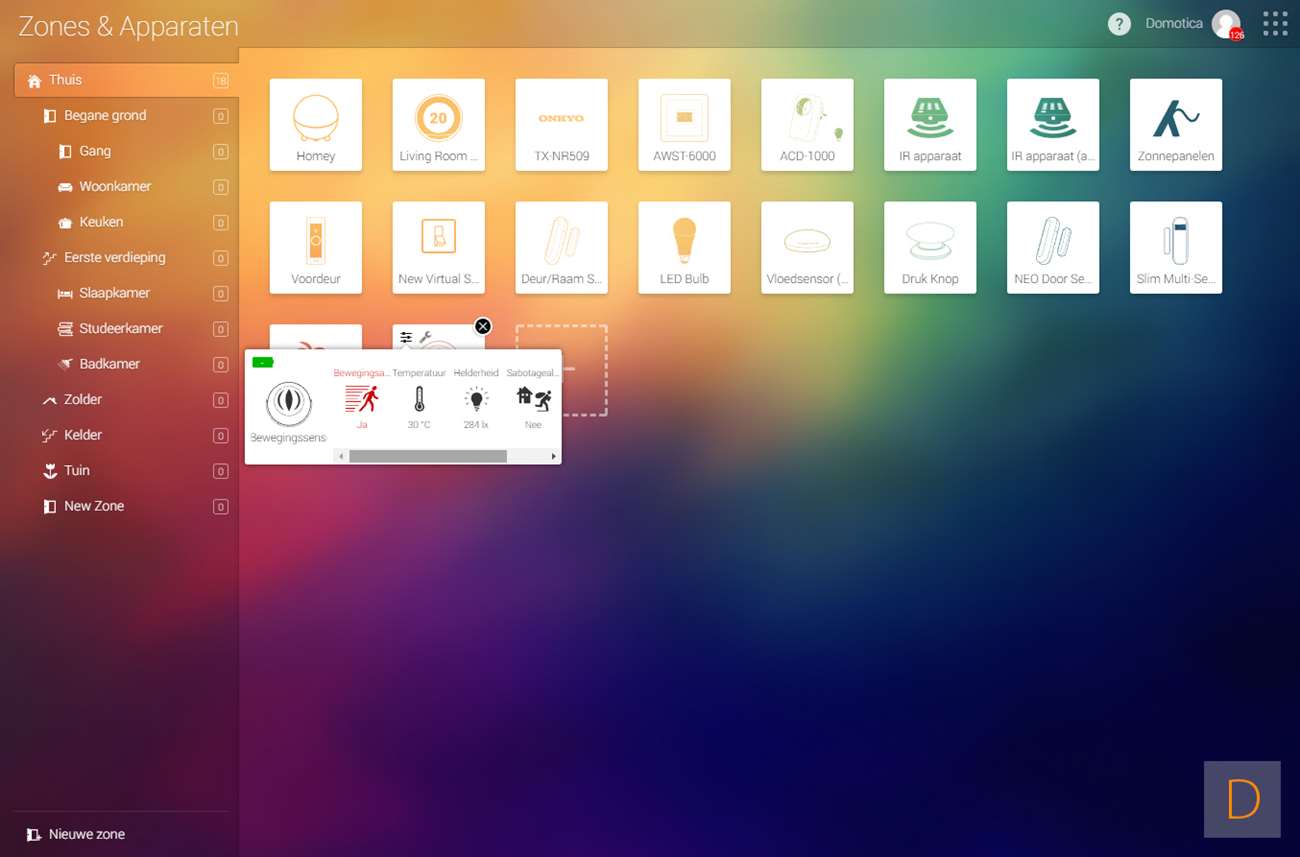Open the help question mark icon
Screen dimensions: 1300x857
[x=1119, y=24]
